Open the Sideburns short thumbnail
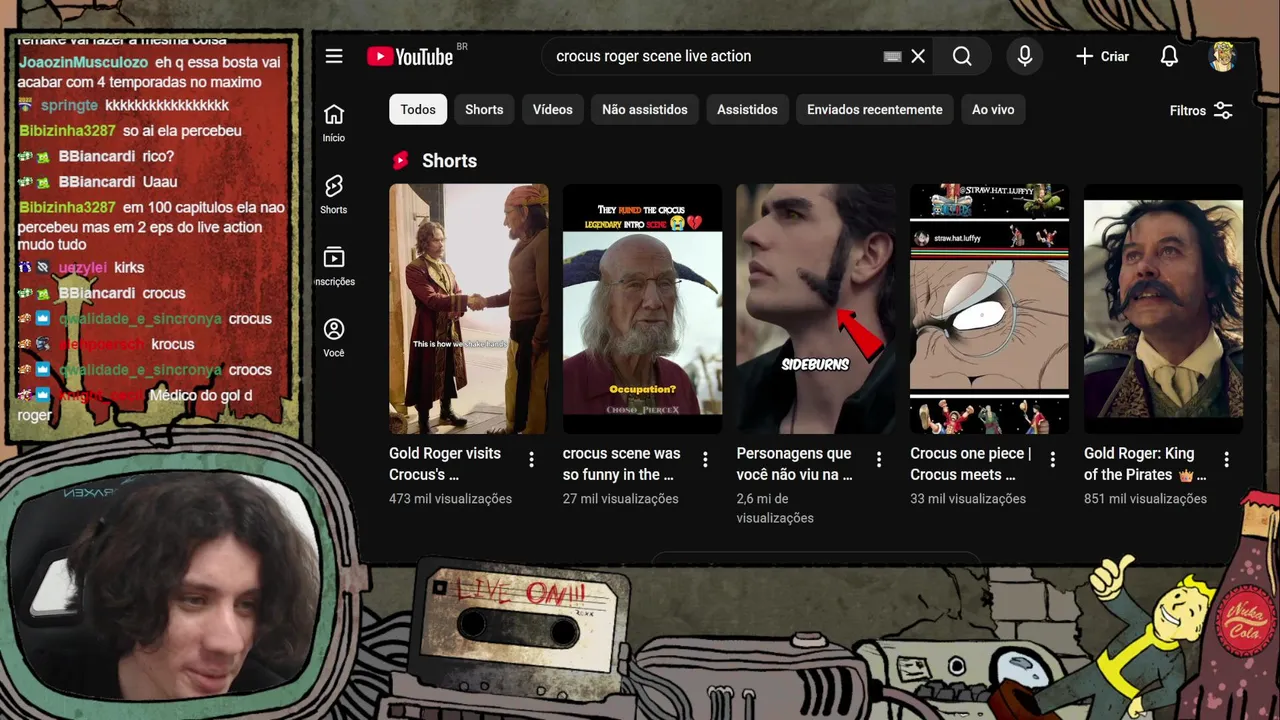 tap(816, 309)
